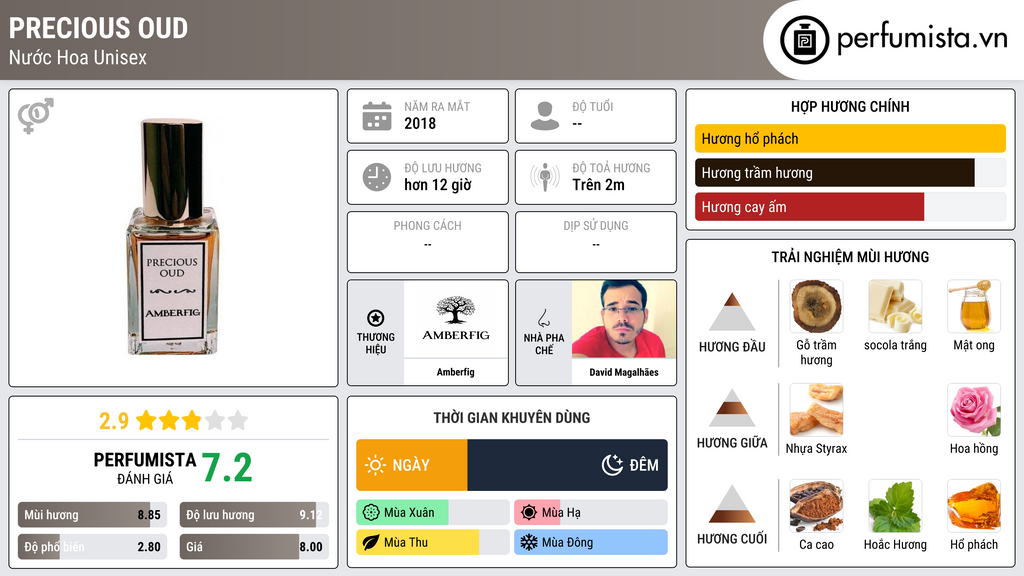Click the Độ lưu hương 9.12 score bar
The height and width of the screenshot is (576, 1024).
[x=254, y=515]
